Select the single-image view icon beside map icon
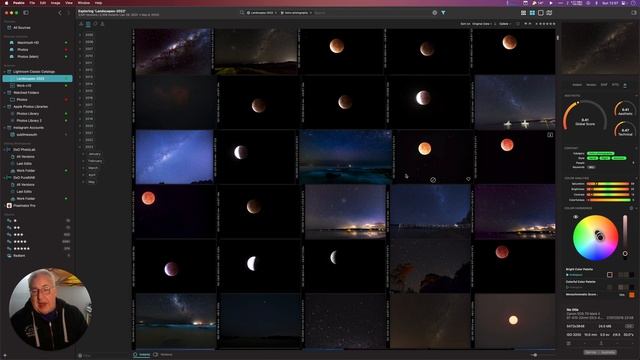Viewport: 640px width, 360px height. pyautogui.click(x=541, y=13)
